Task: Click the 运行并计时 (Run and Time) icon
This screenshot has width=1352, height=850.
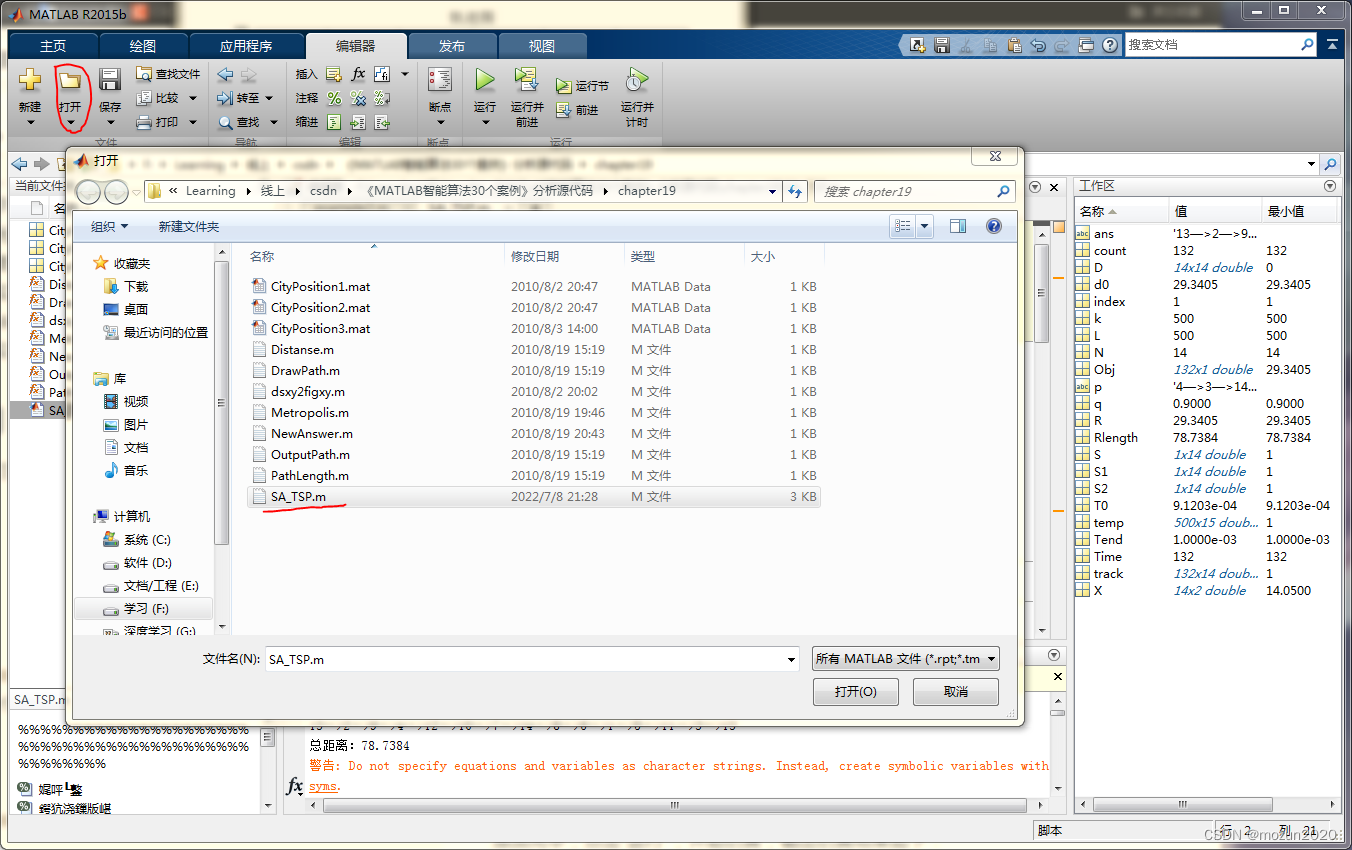Action: 637,80
